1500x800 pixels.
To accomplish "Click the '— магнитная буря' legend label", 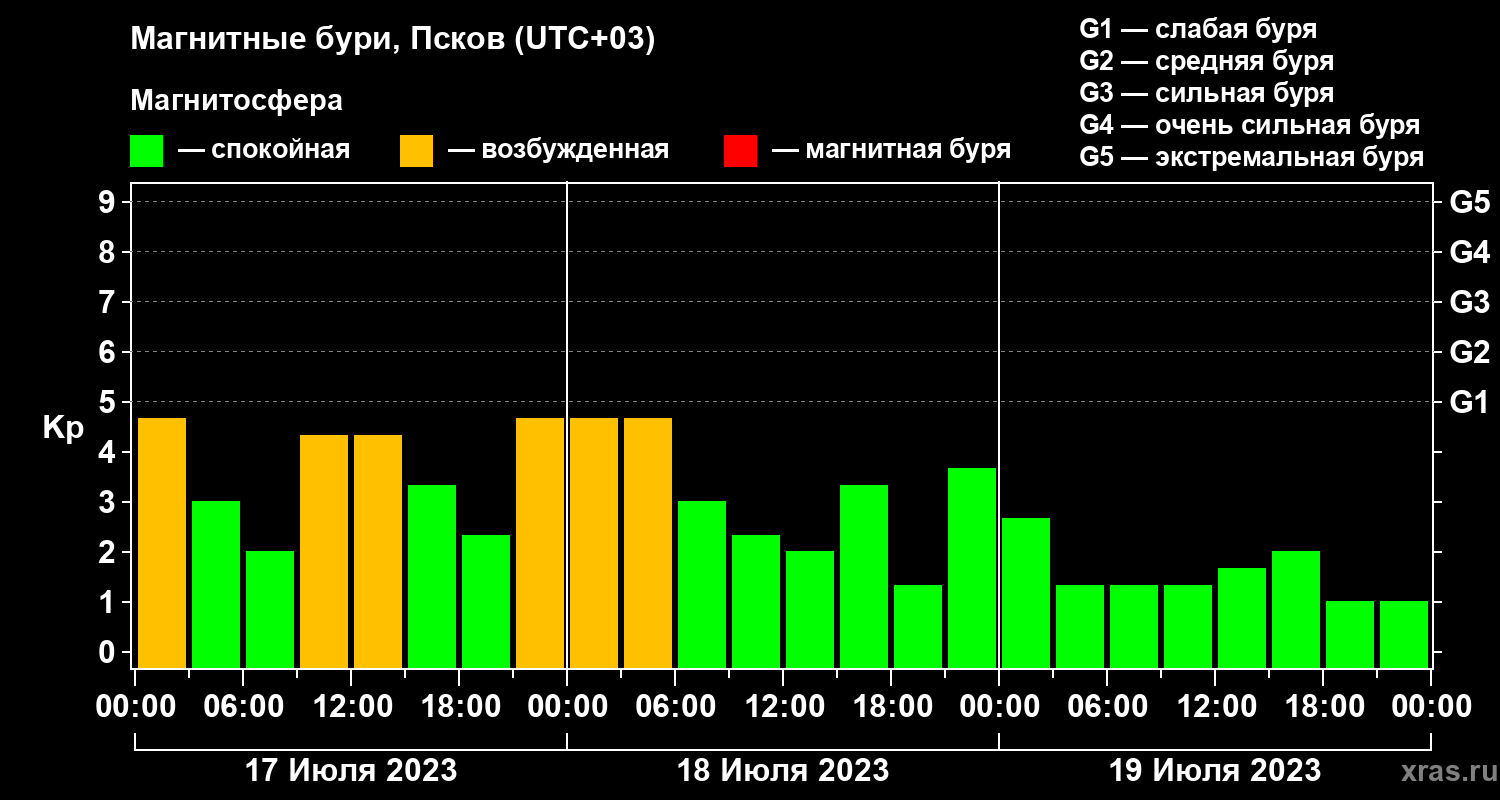I will click(892, 150).
